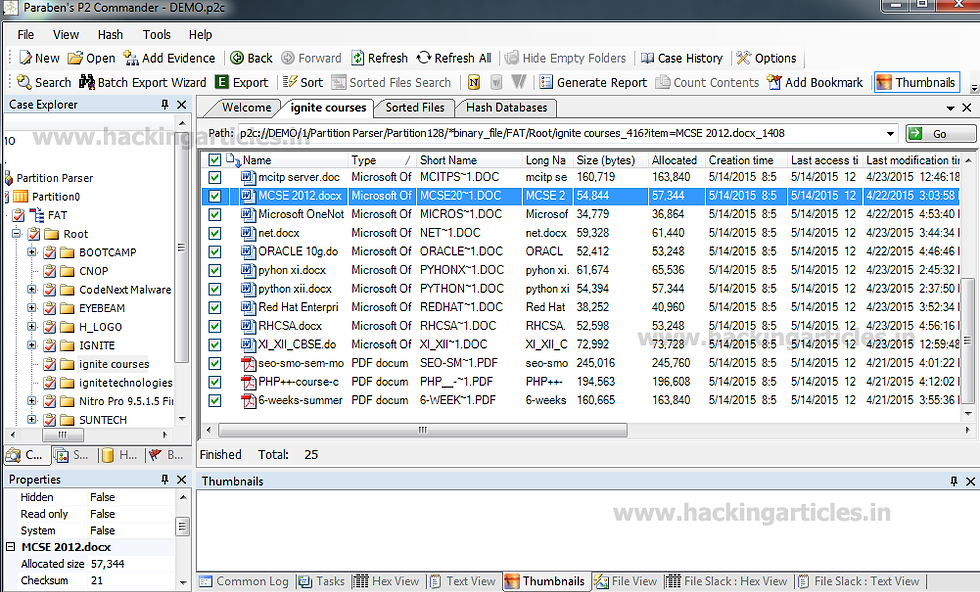Viewport: 980px width, 592px height.
Task: Switch to the Welcome tab
Action: (246, 108)
